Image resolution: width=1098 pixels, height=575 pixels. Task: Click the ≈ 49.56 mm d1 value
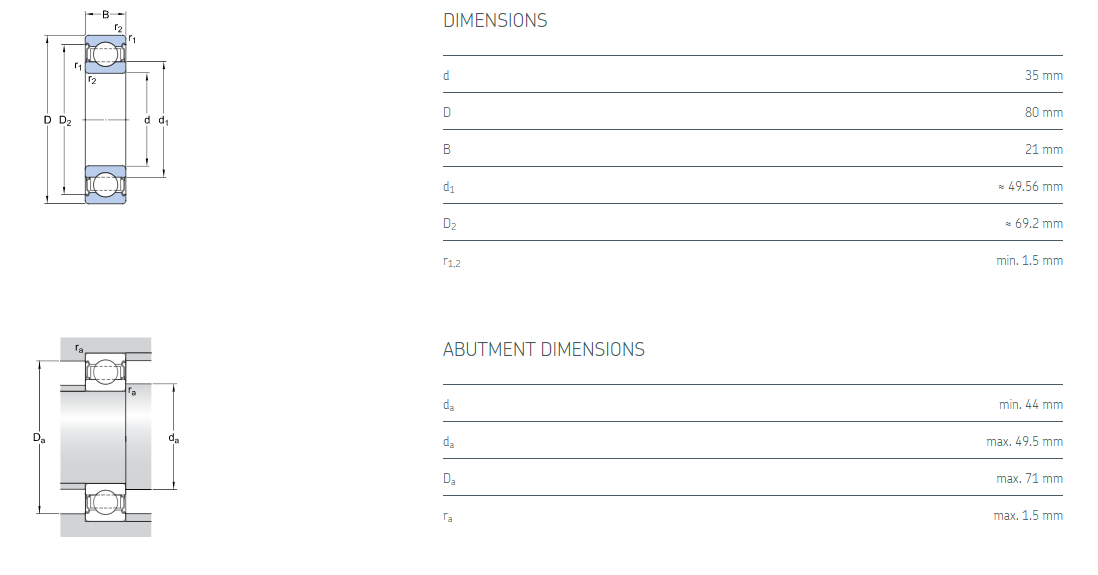tap(1030, 186)
